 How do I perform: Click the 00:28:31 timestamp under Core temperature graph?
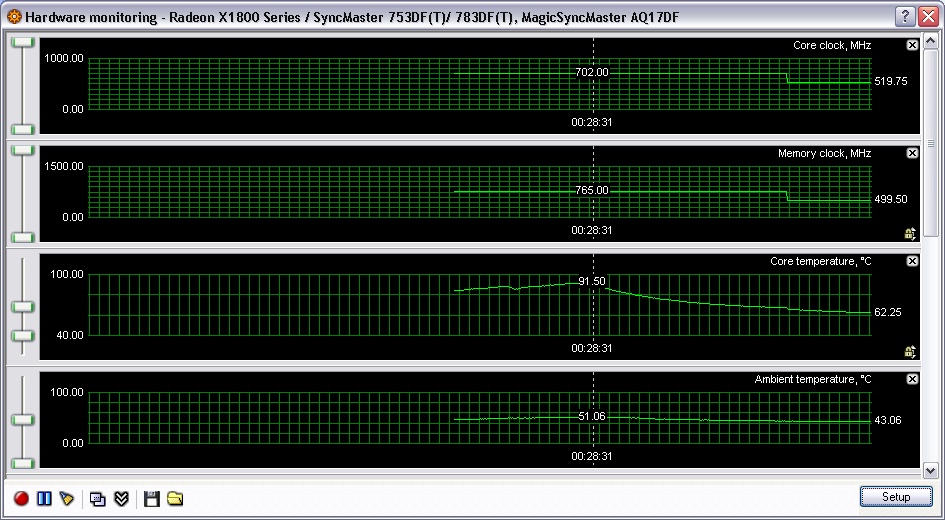click(x=592, y=348)
